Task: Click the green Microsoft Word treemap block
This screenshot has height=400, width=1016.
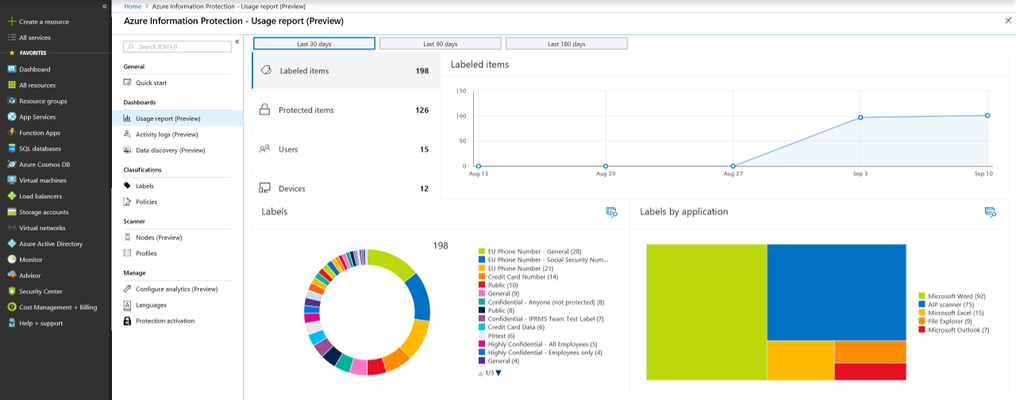Action: (706, 312)
